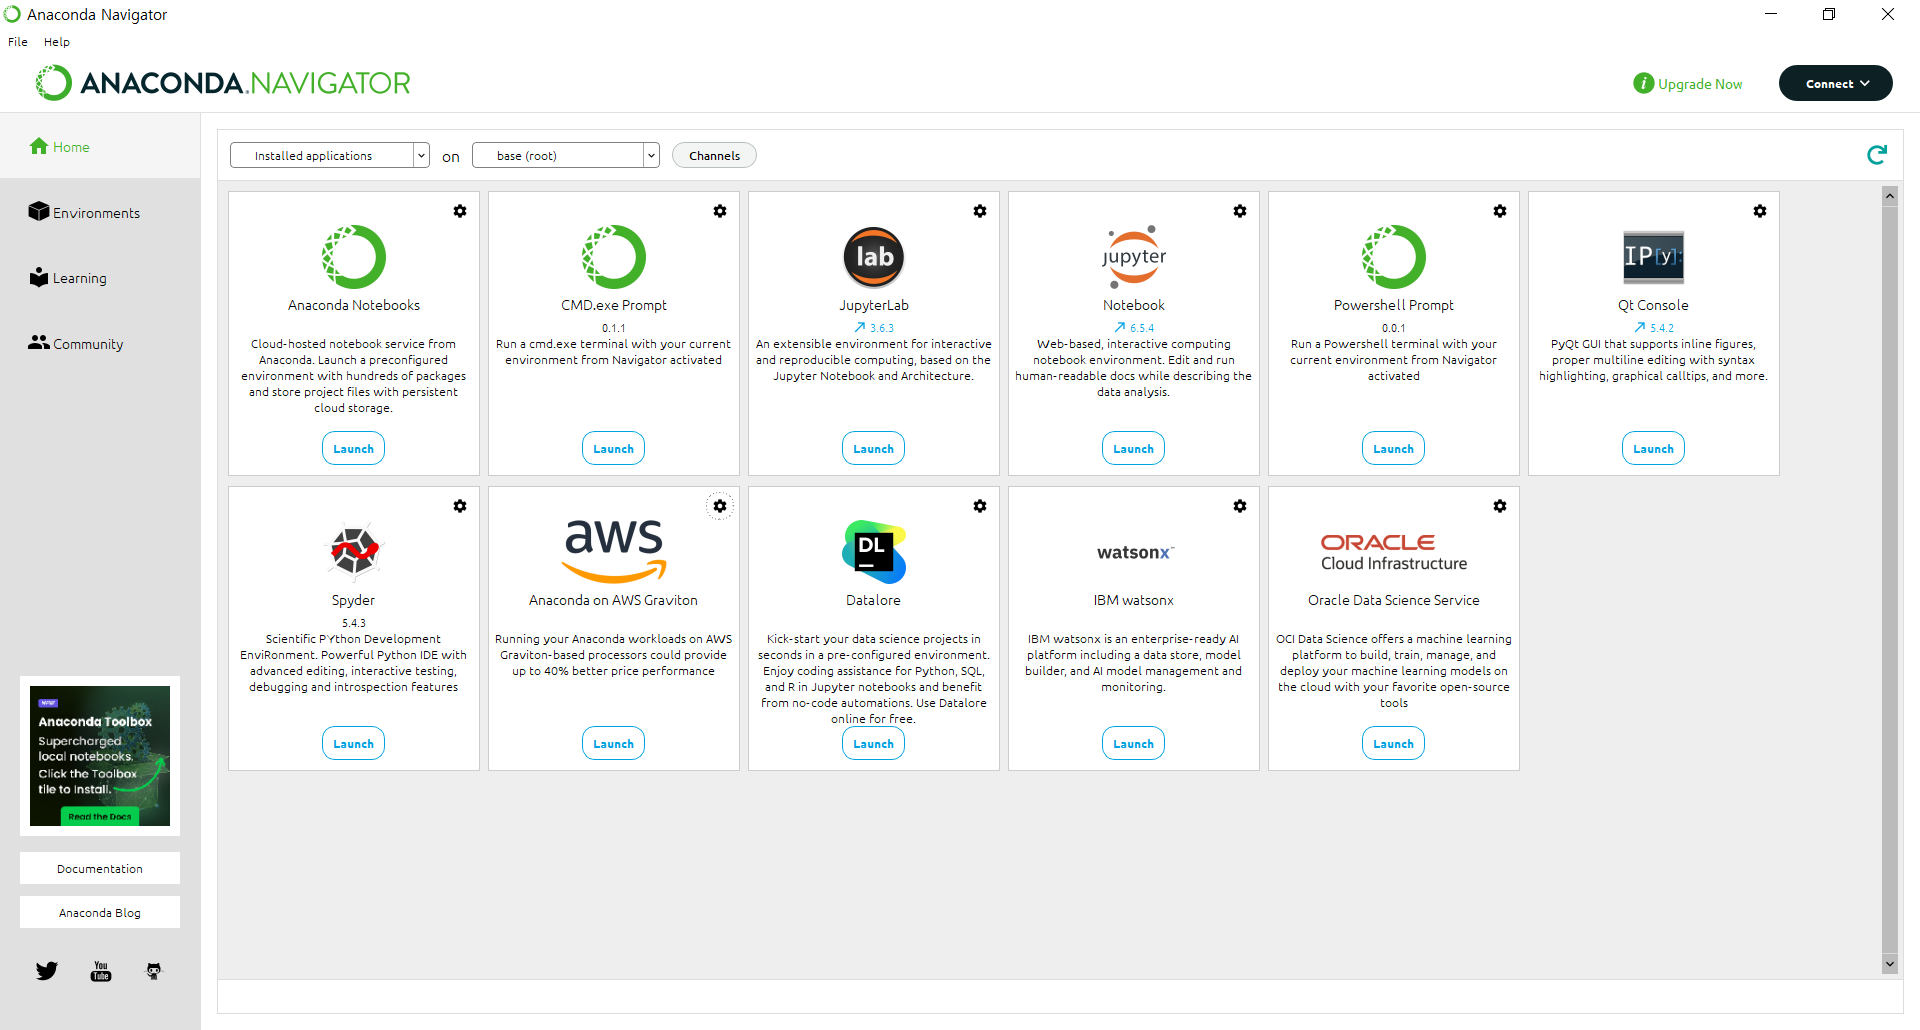Launch Anaconda Notebooks
This screenshot has height=1030, width=1920.
point(354,448)
